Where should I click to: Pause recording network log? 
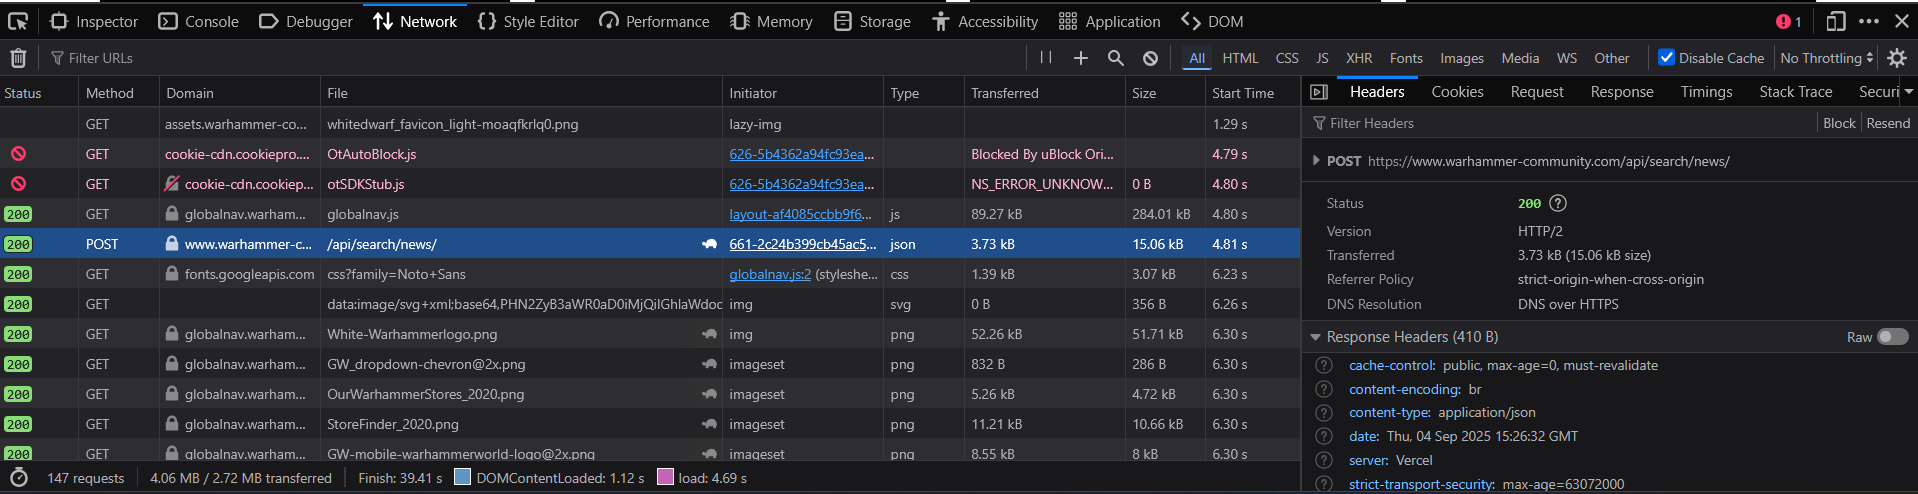[x=1046, y=58]
